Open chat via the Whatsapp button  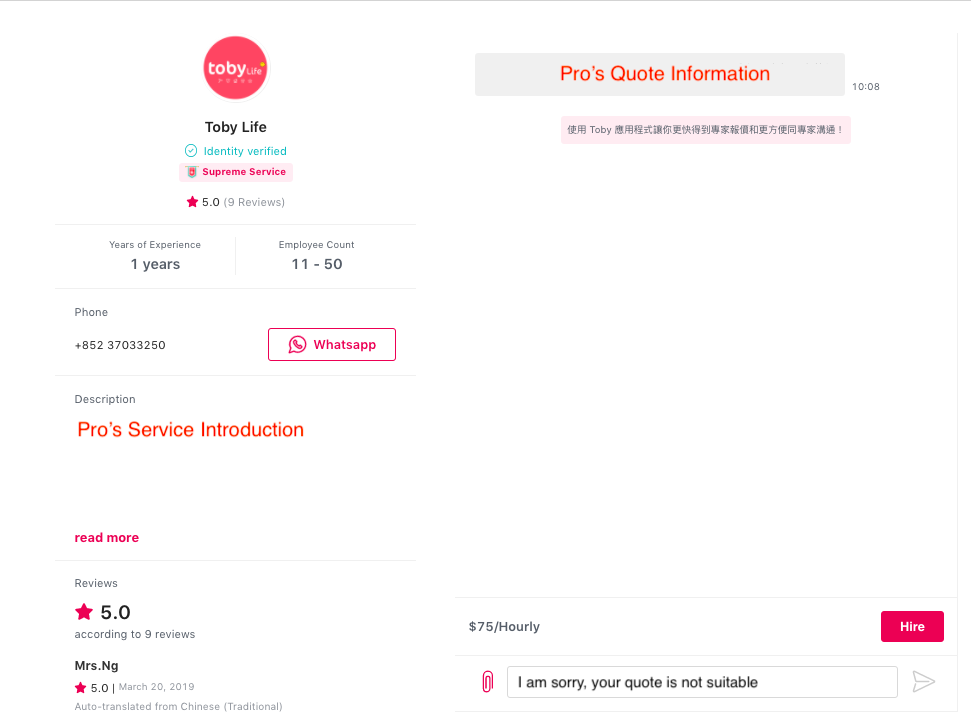(332, 344)
